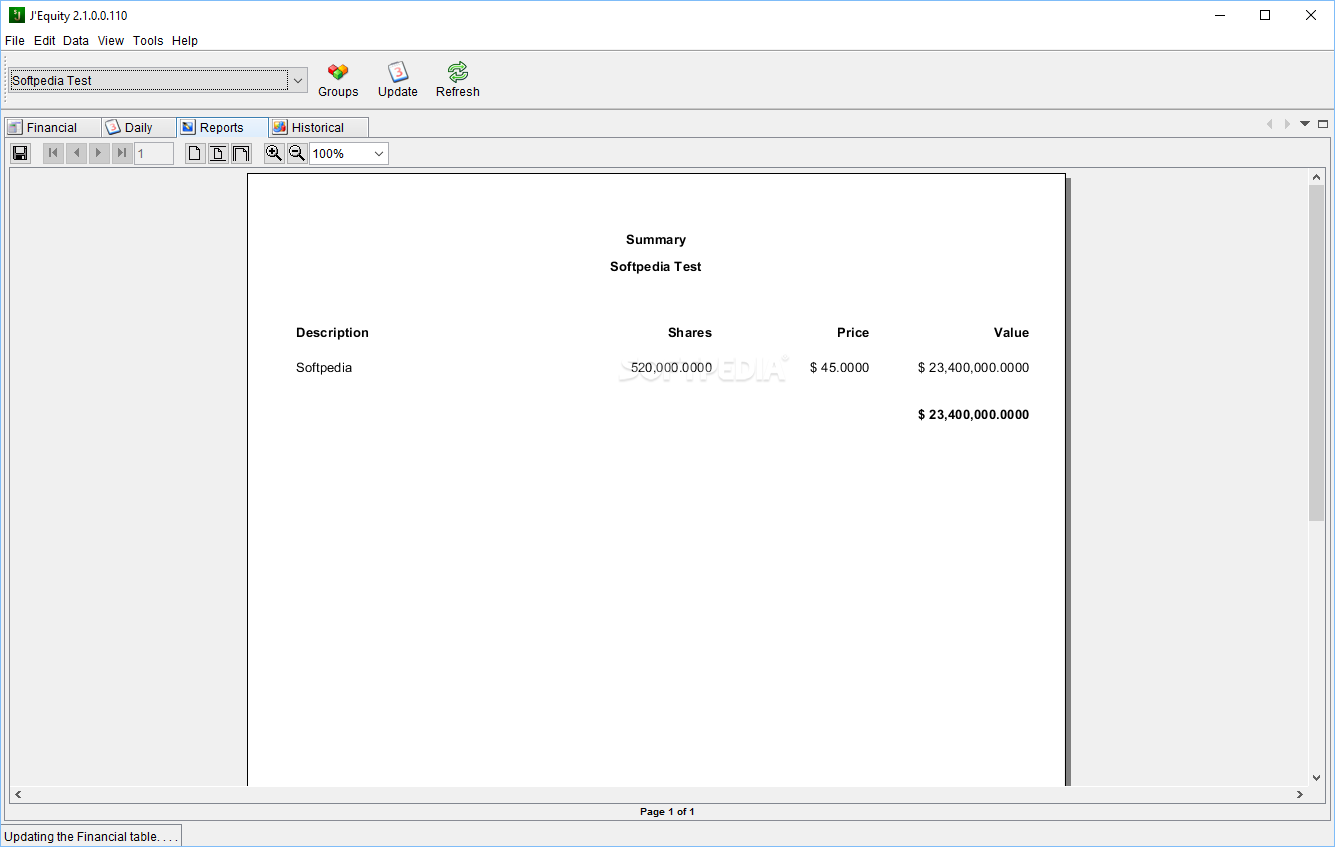Image resolution: width=1335 pixels, height=847 pixels.
Task: Click the horizontal scrollbar right arrow
Action: [x=1300, y=794]
